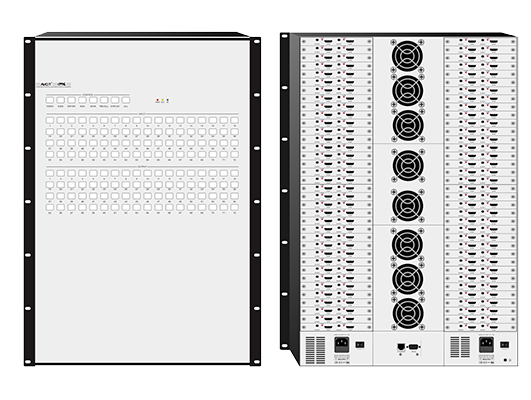Select output button 1 in OUTPUT section
The image size is (531, 400).
50,173
